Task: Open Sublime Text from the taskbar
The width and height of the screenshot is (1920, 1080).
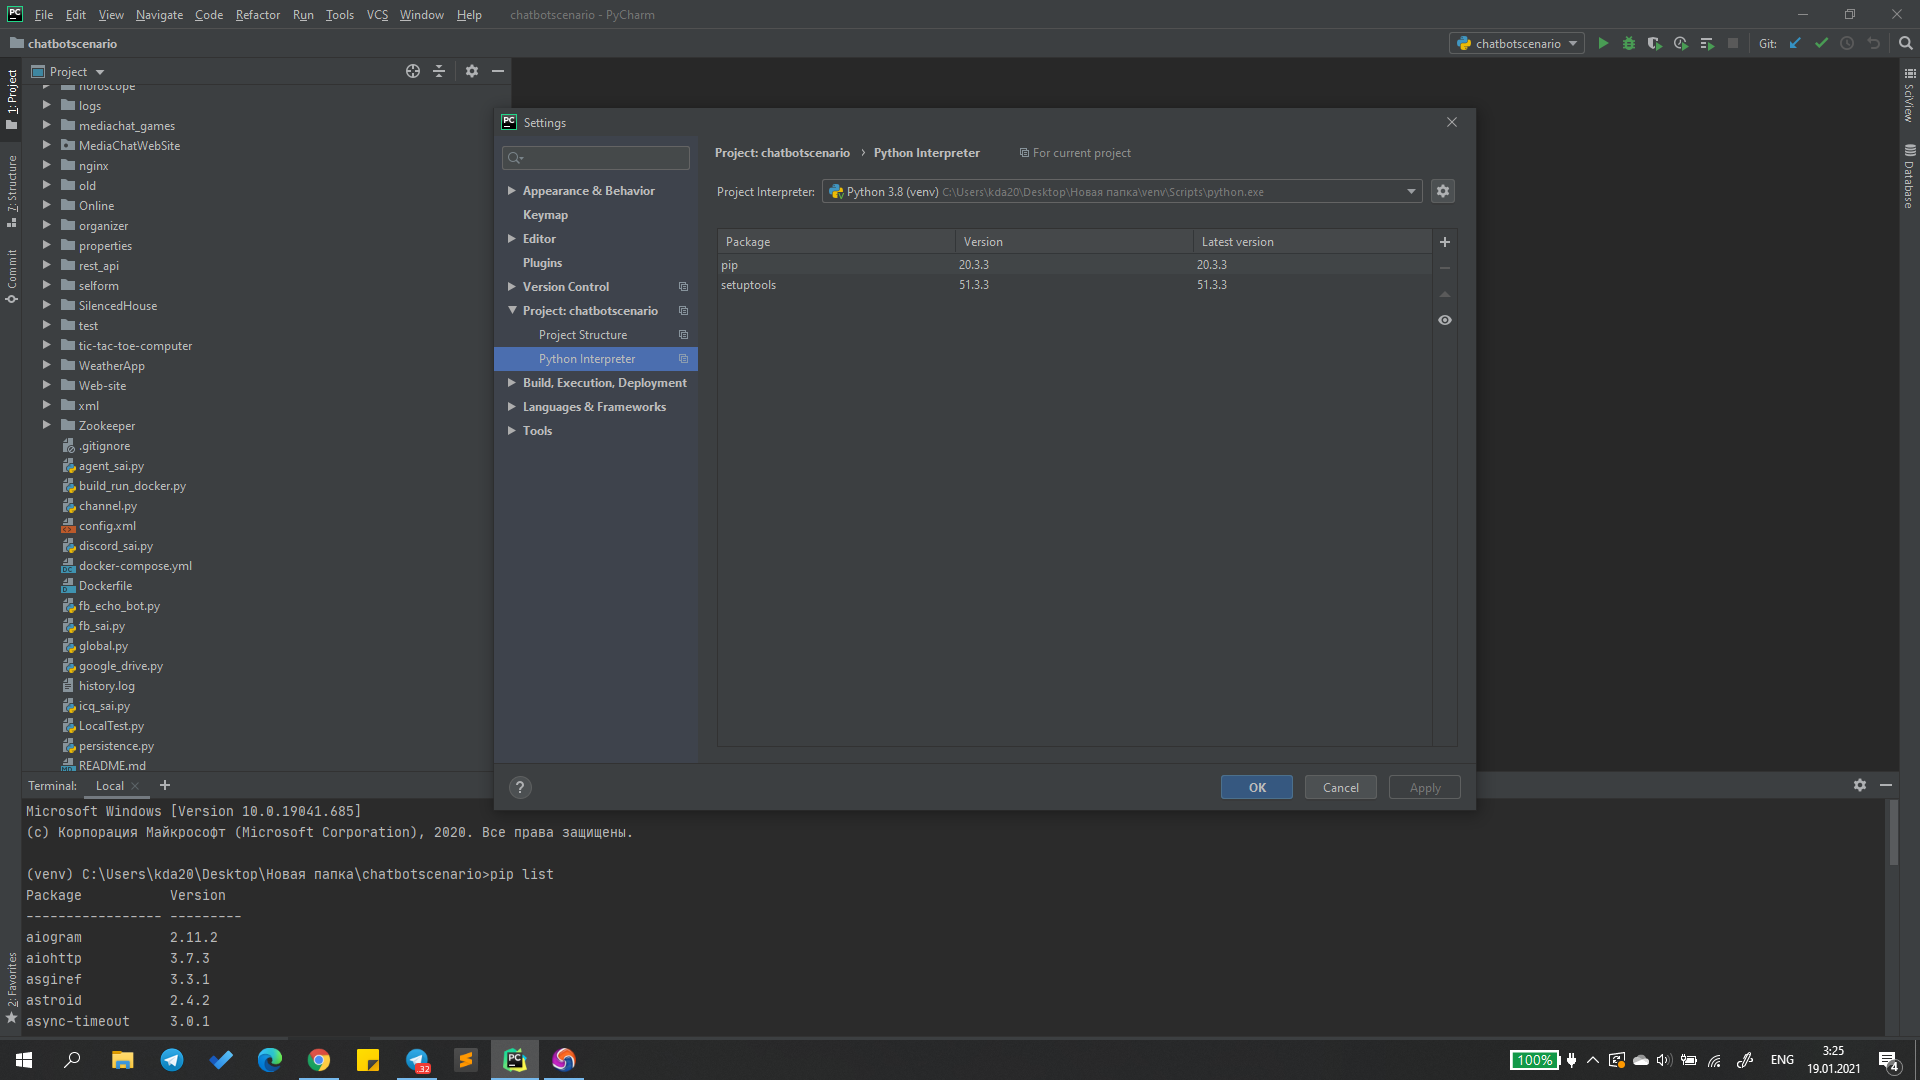Action: 466,1060
